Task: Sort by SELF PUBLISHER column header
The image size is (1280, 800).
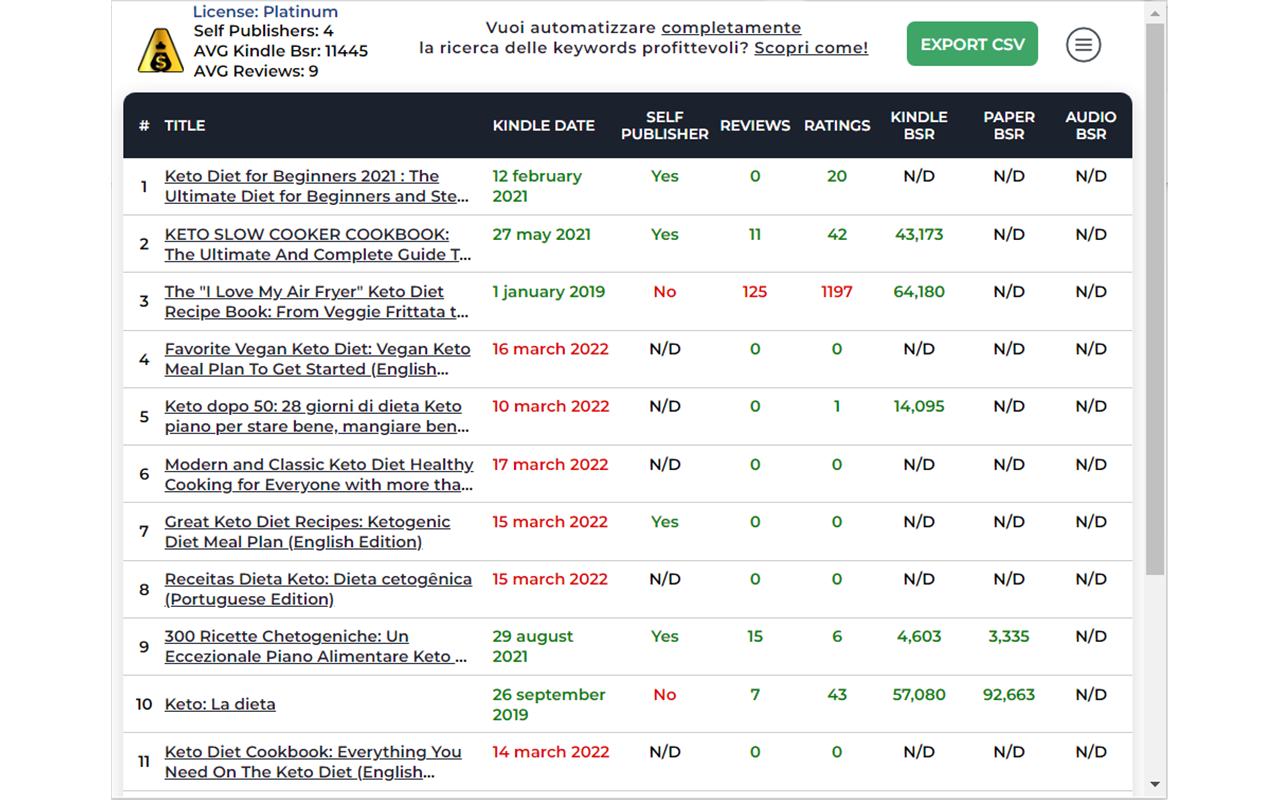Action: point(665,125)
